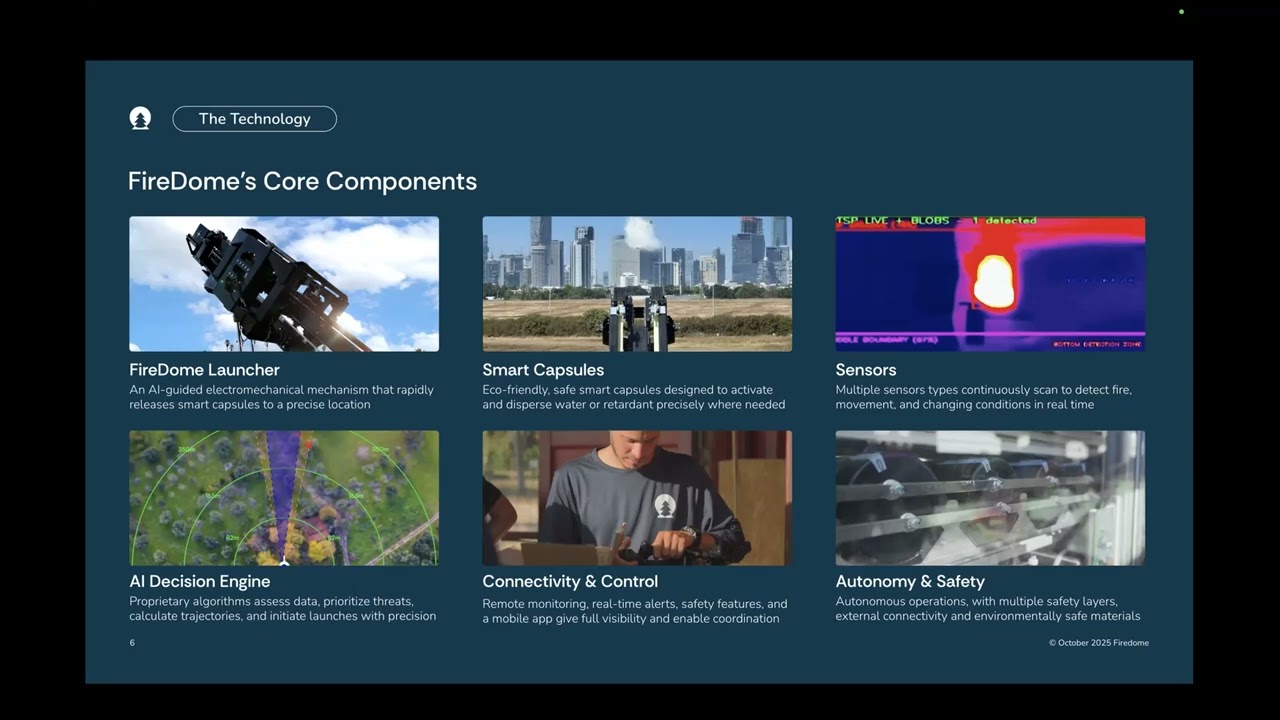1280x720 pixels.
Task: Select the "The Technology" section pill
Action: coord(255,119)
